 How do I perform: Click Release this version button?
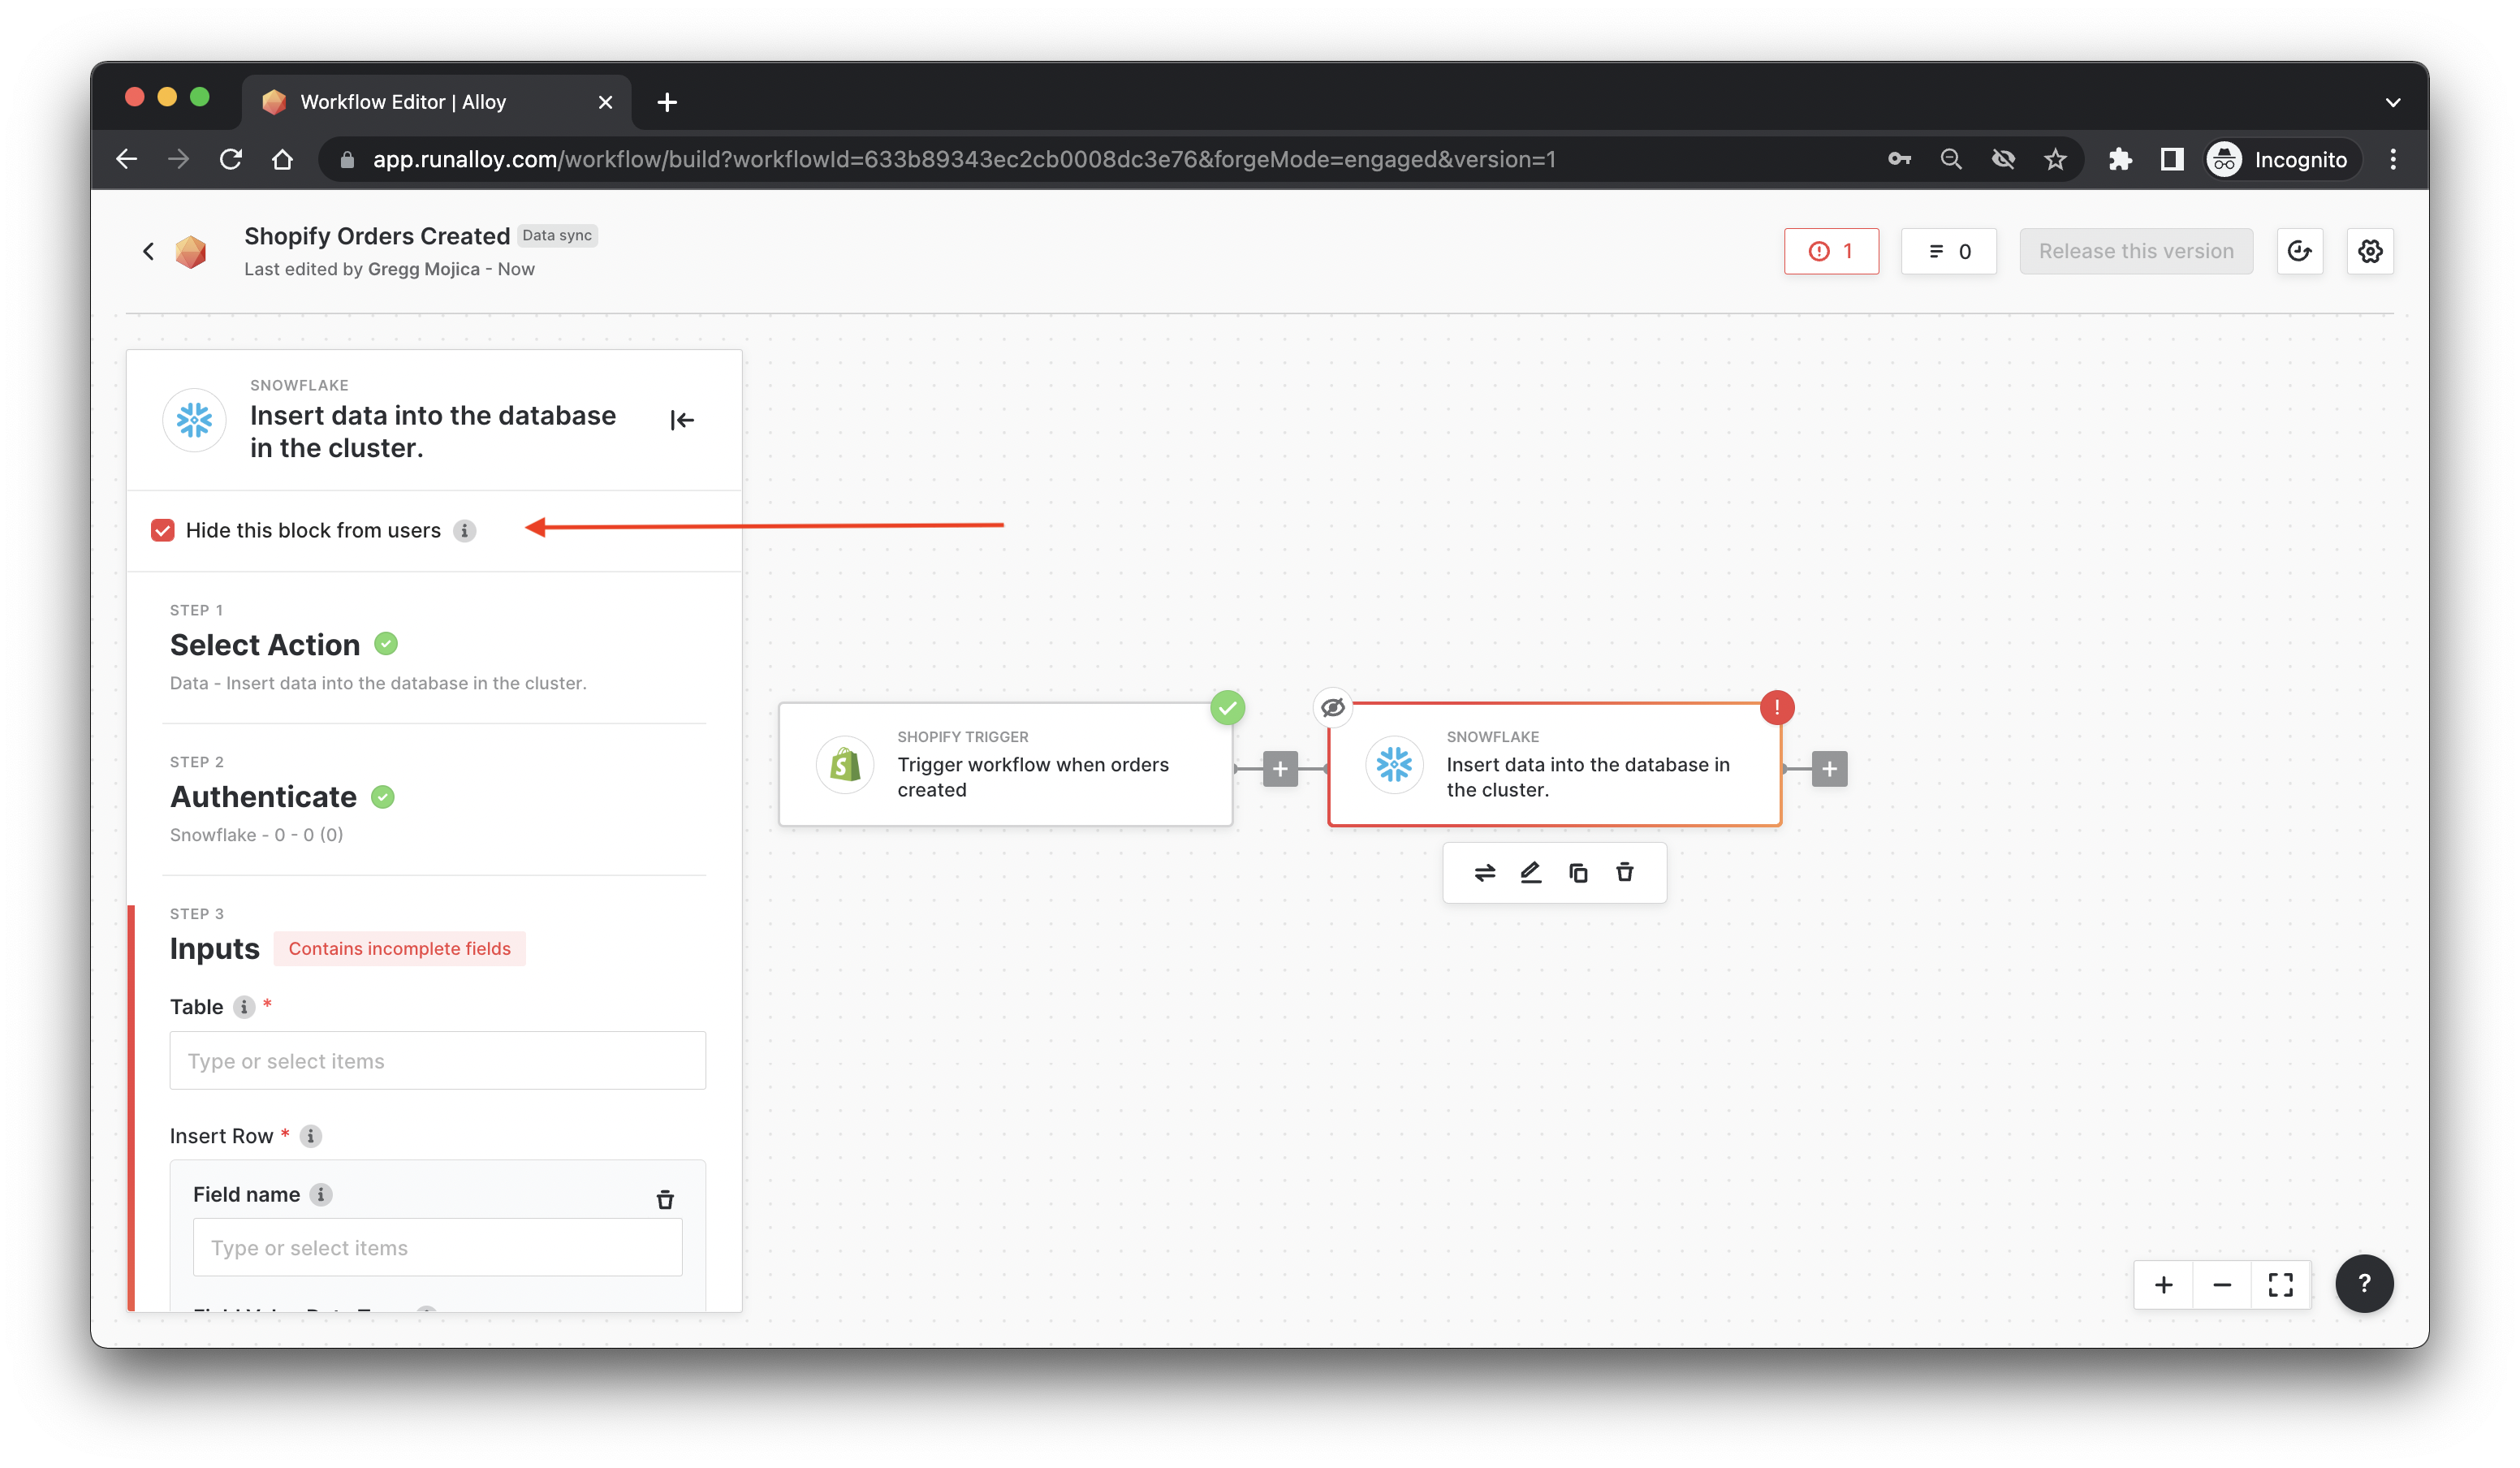point(2136,251)
